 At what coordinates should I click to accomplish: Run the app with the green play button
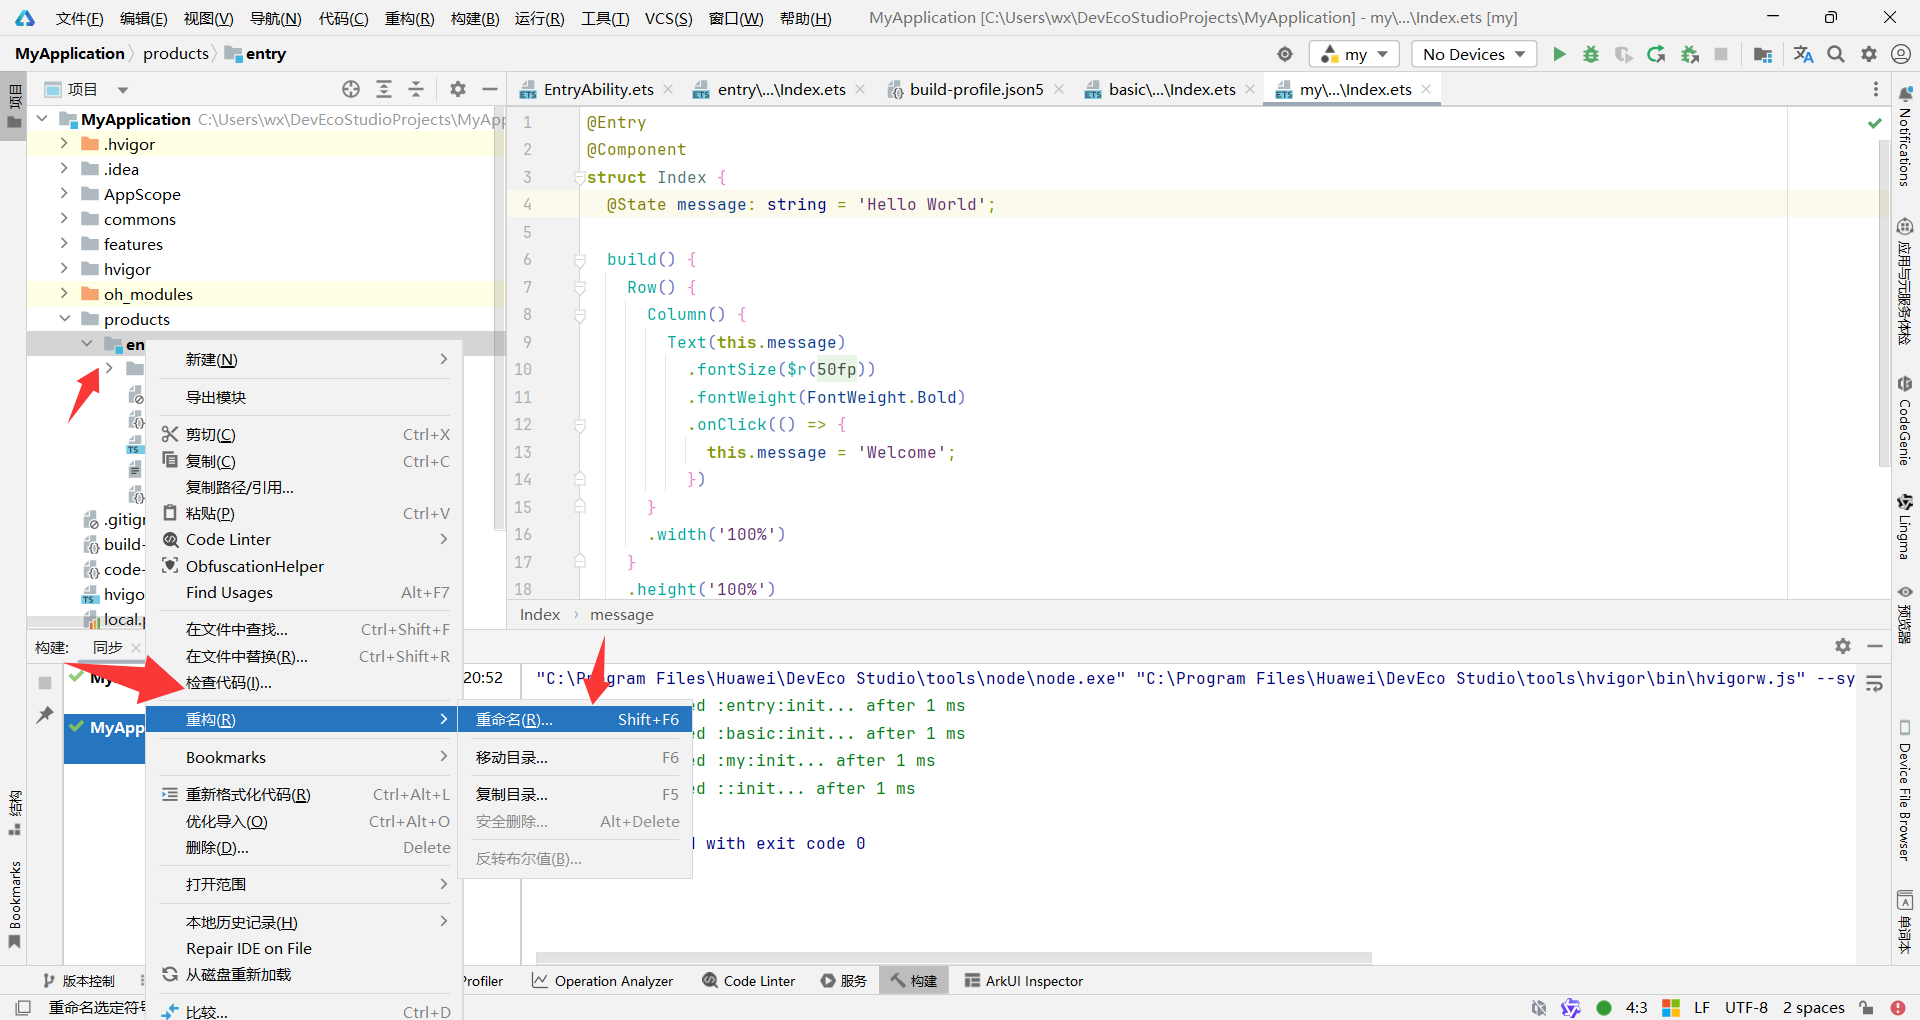coord(1558,54)
